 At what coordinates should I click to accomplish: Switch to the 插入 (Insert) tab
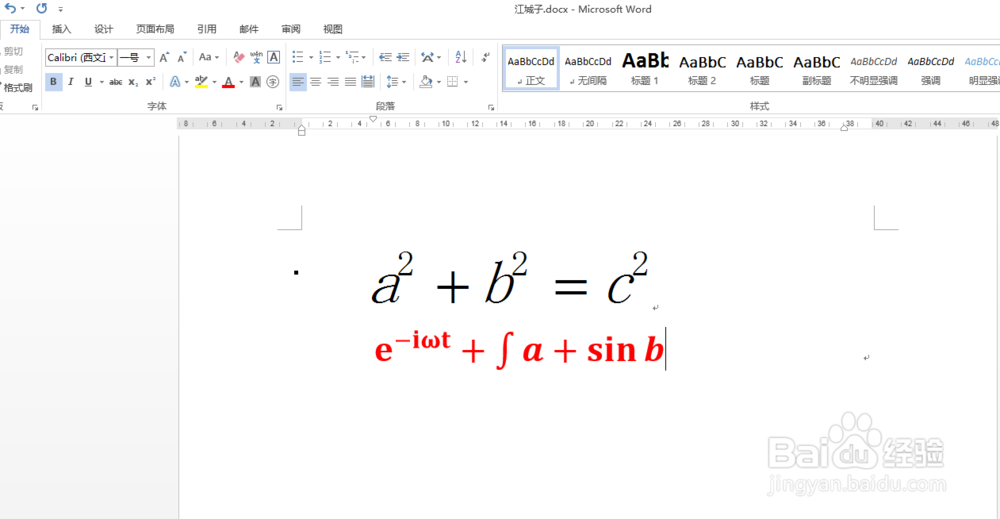click(x=61, y=29)
